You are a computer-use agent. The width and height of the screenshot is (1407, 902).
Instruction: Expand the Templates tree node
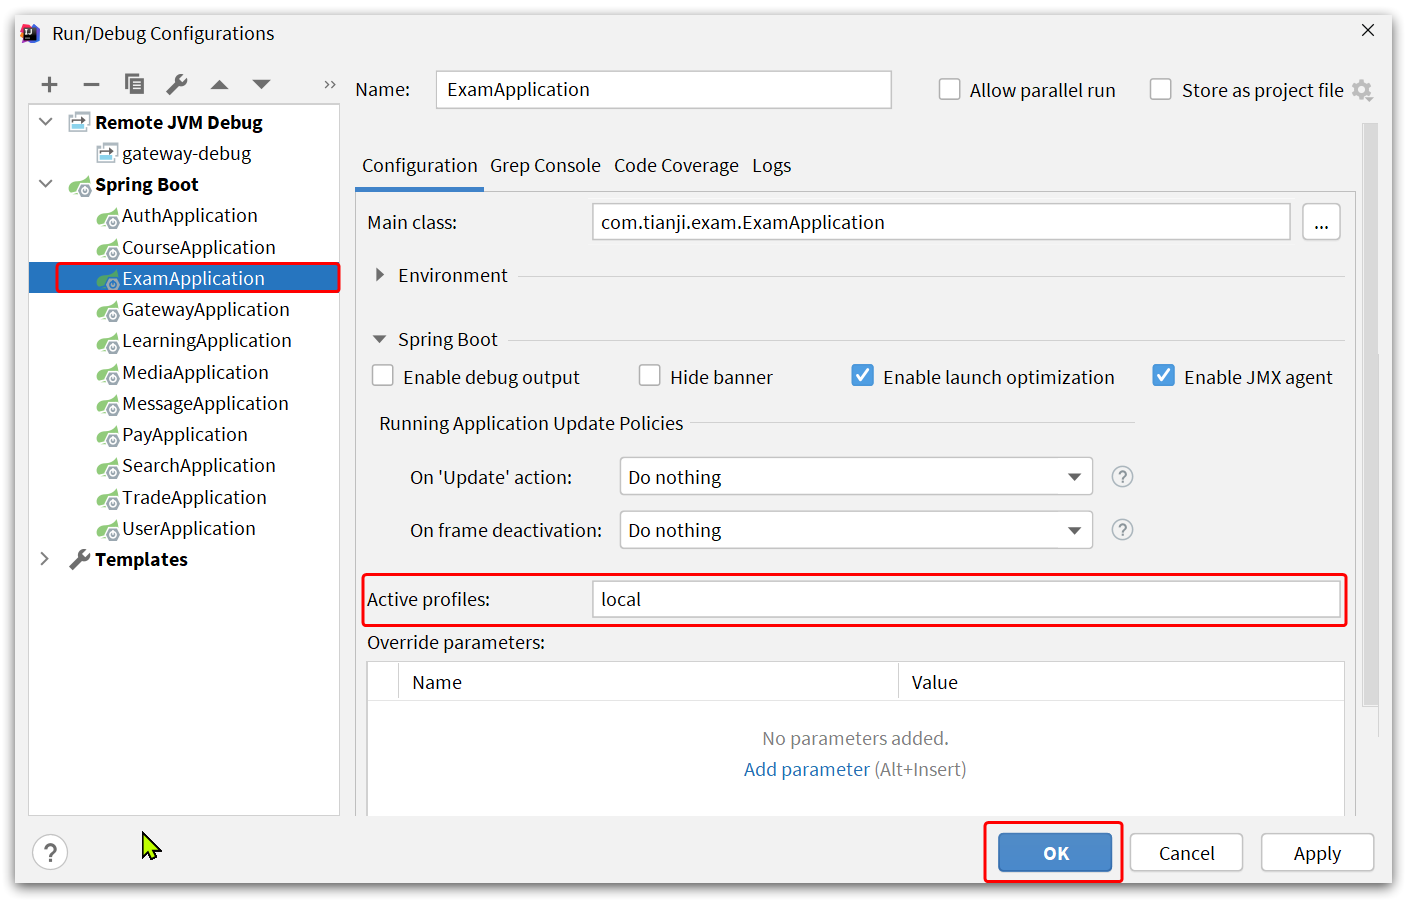click(44, 559)
